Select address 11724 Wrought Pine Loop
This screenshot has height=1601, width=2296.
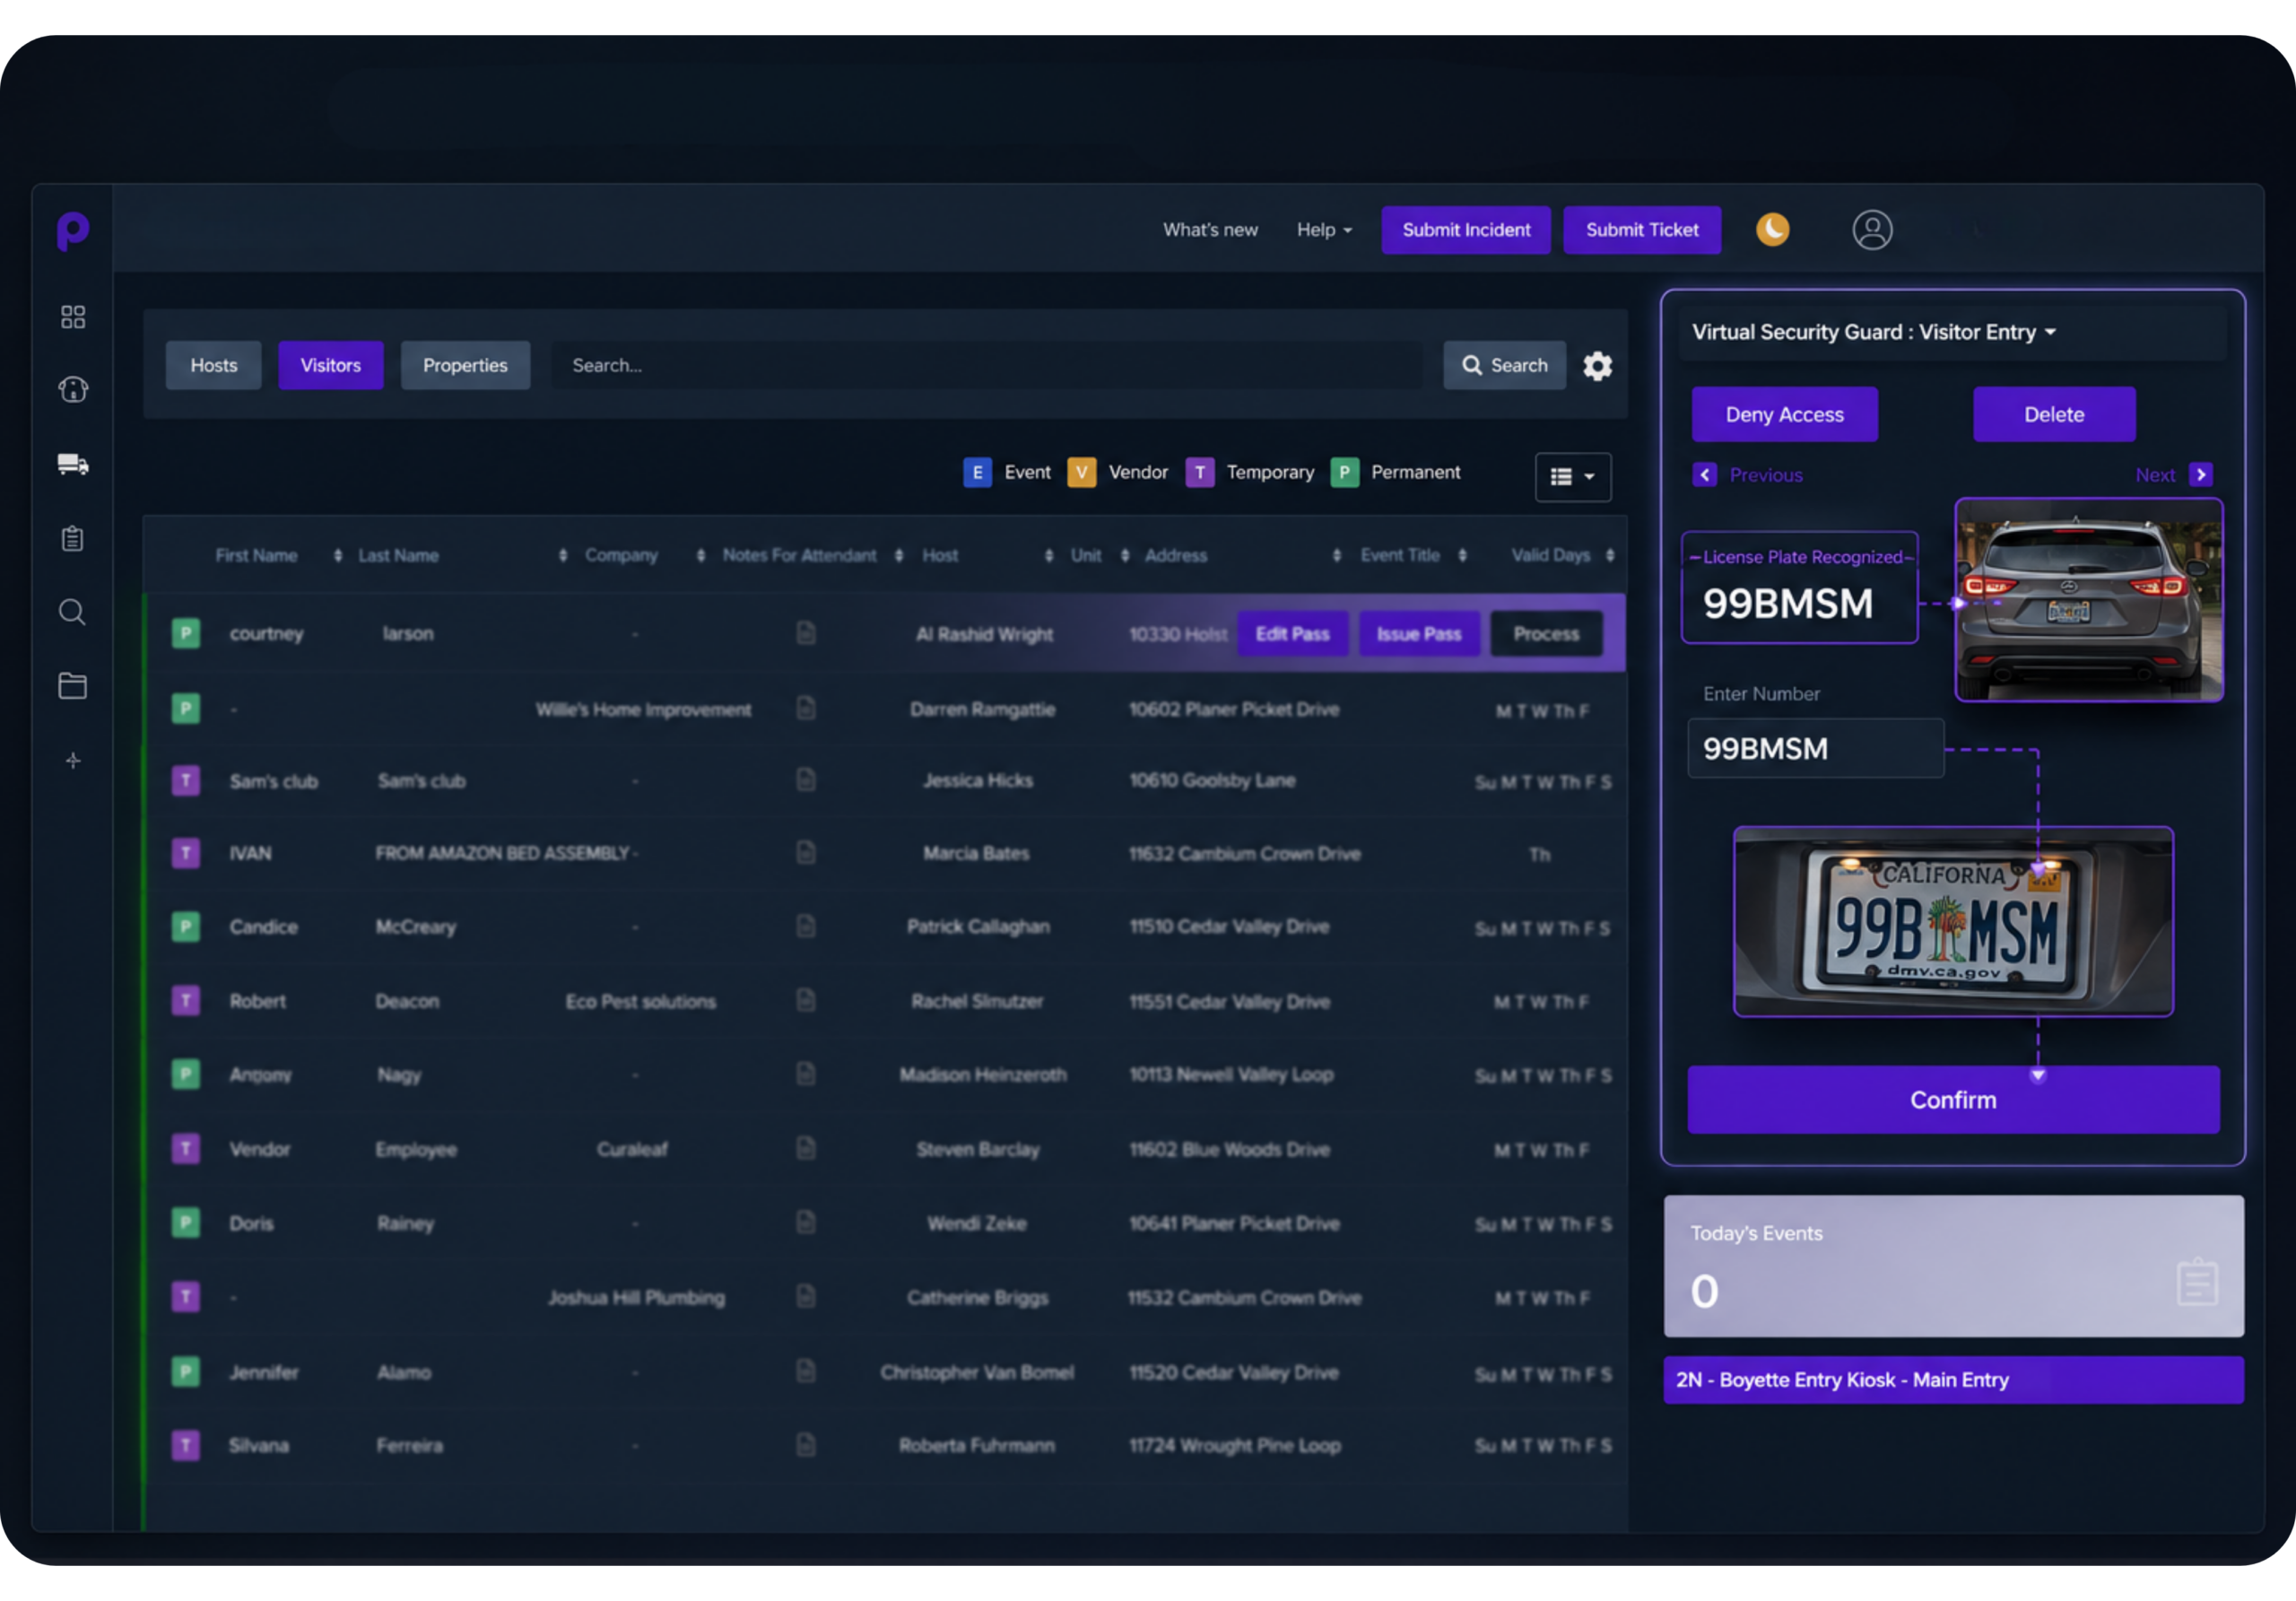pos(1234,1445)
